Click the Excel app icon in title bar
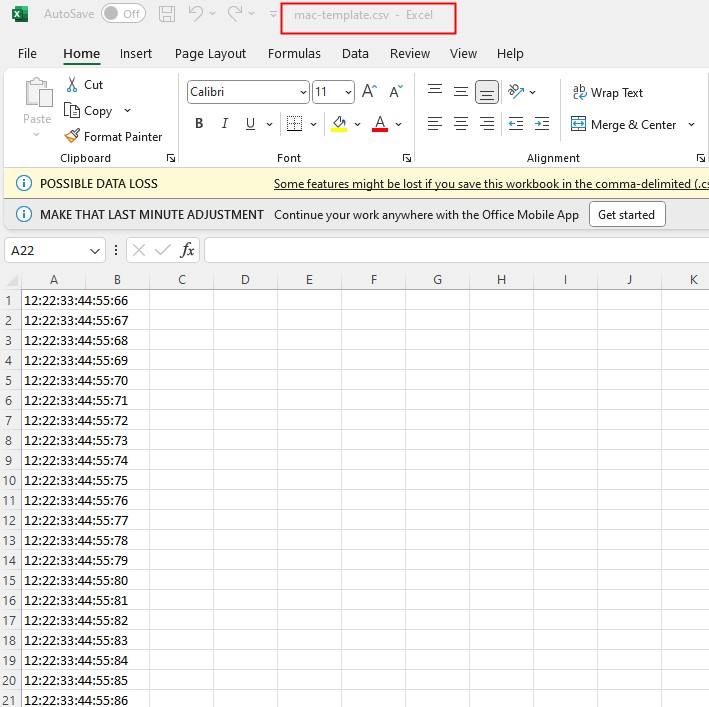 click(19, 14)
